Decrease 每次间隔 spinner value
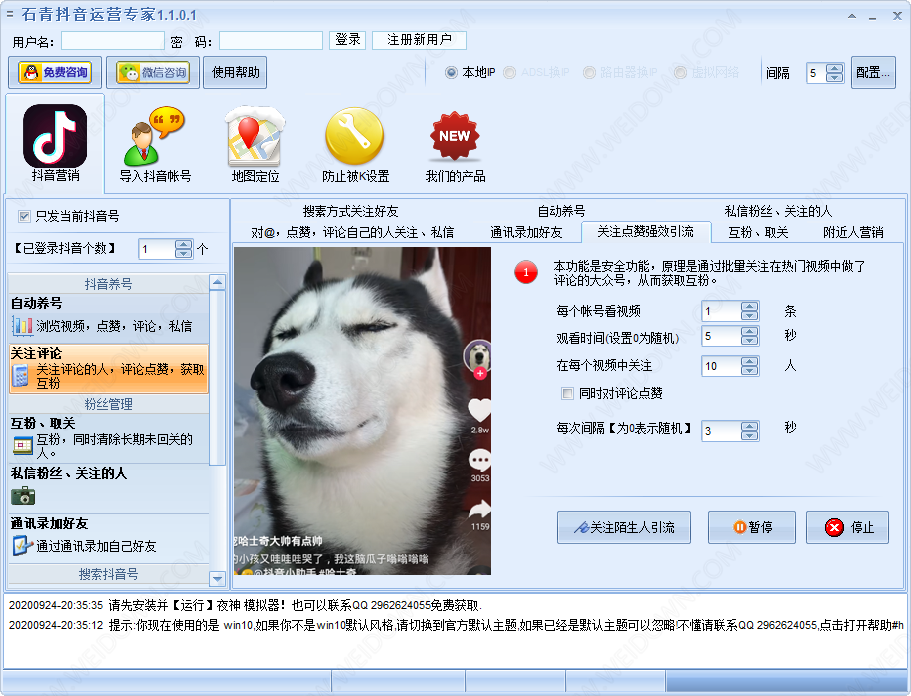Image resolution: width=911 pixels, height=696 pixels. pyautogui.click(x=749, y=435)
